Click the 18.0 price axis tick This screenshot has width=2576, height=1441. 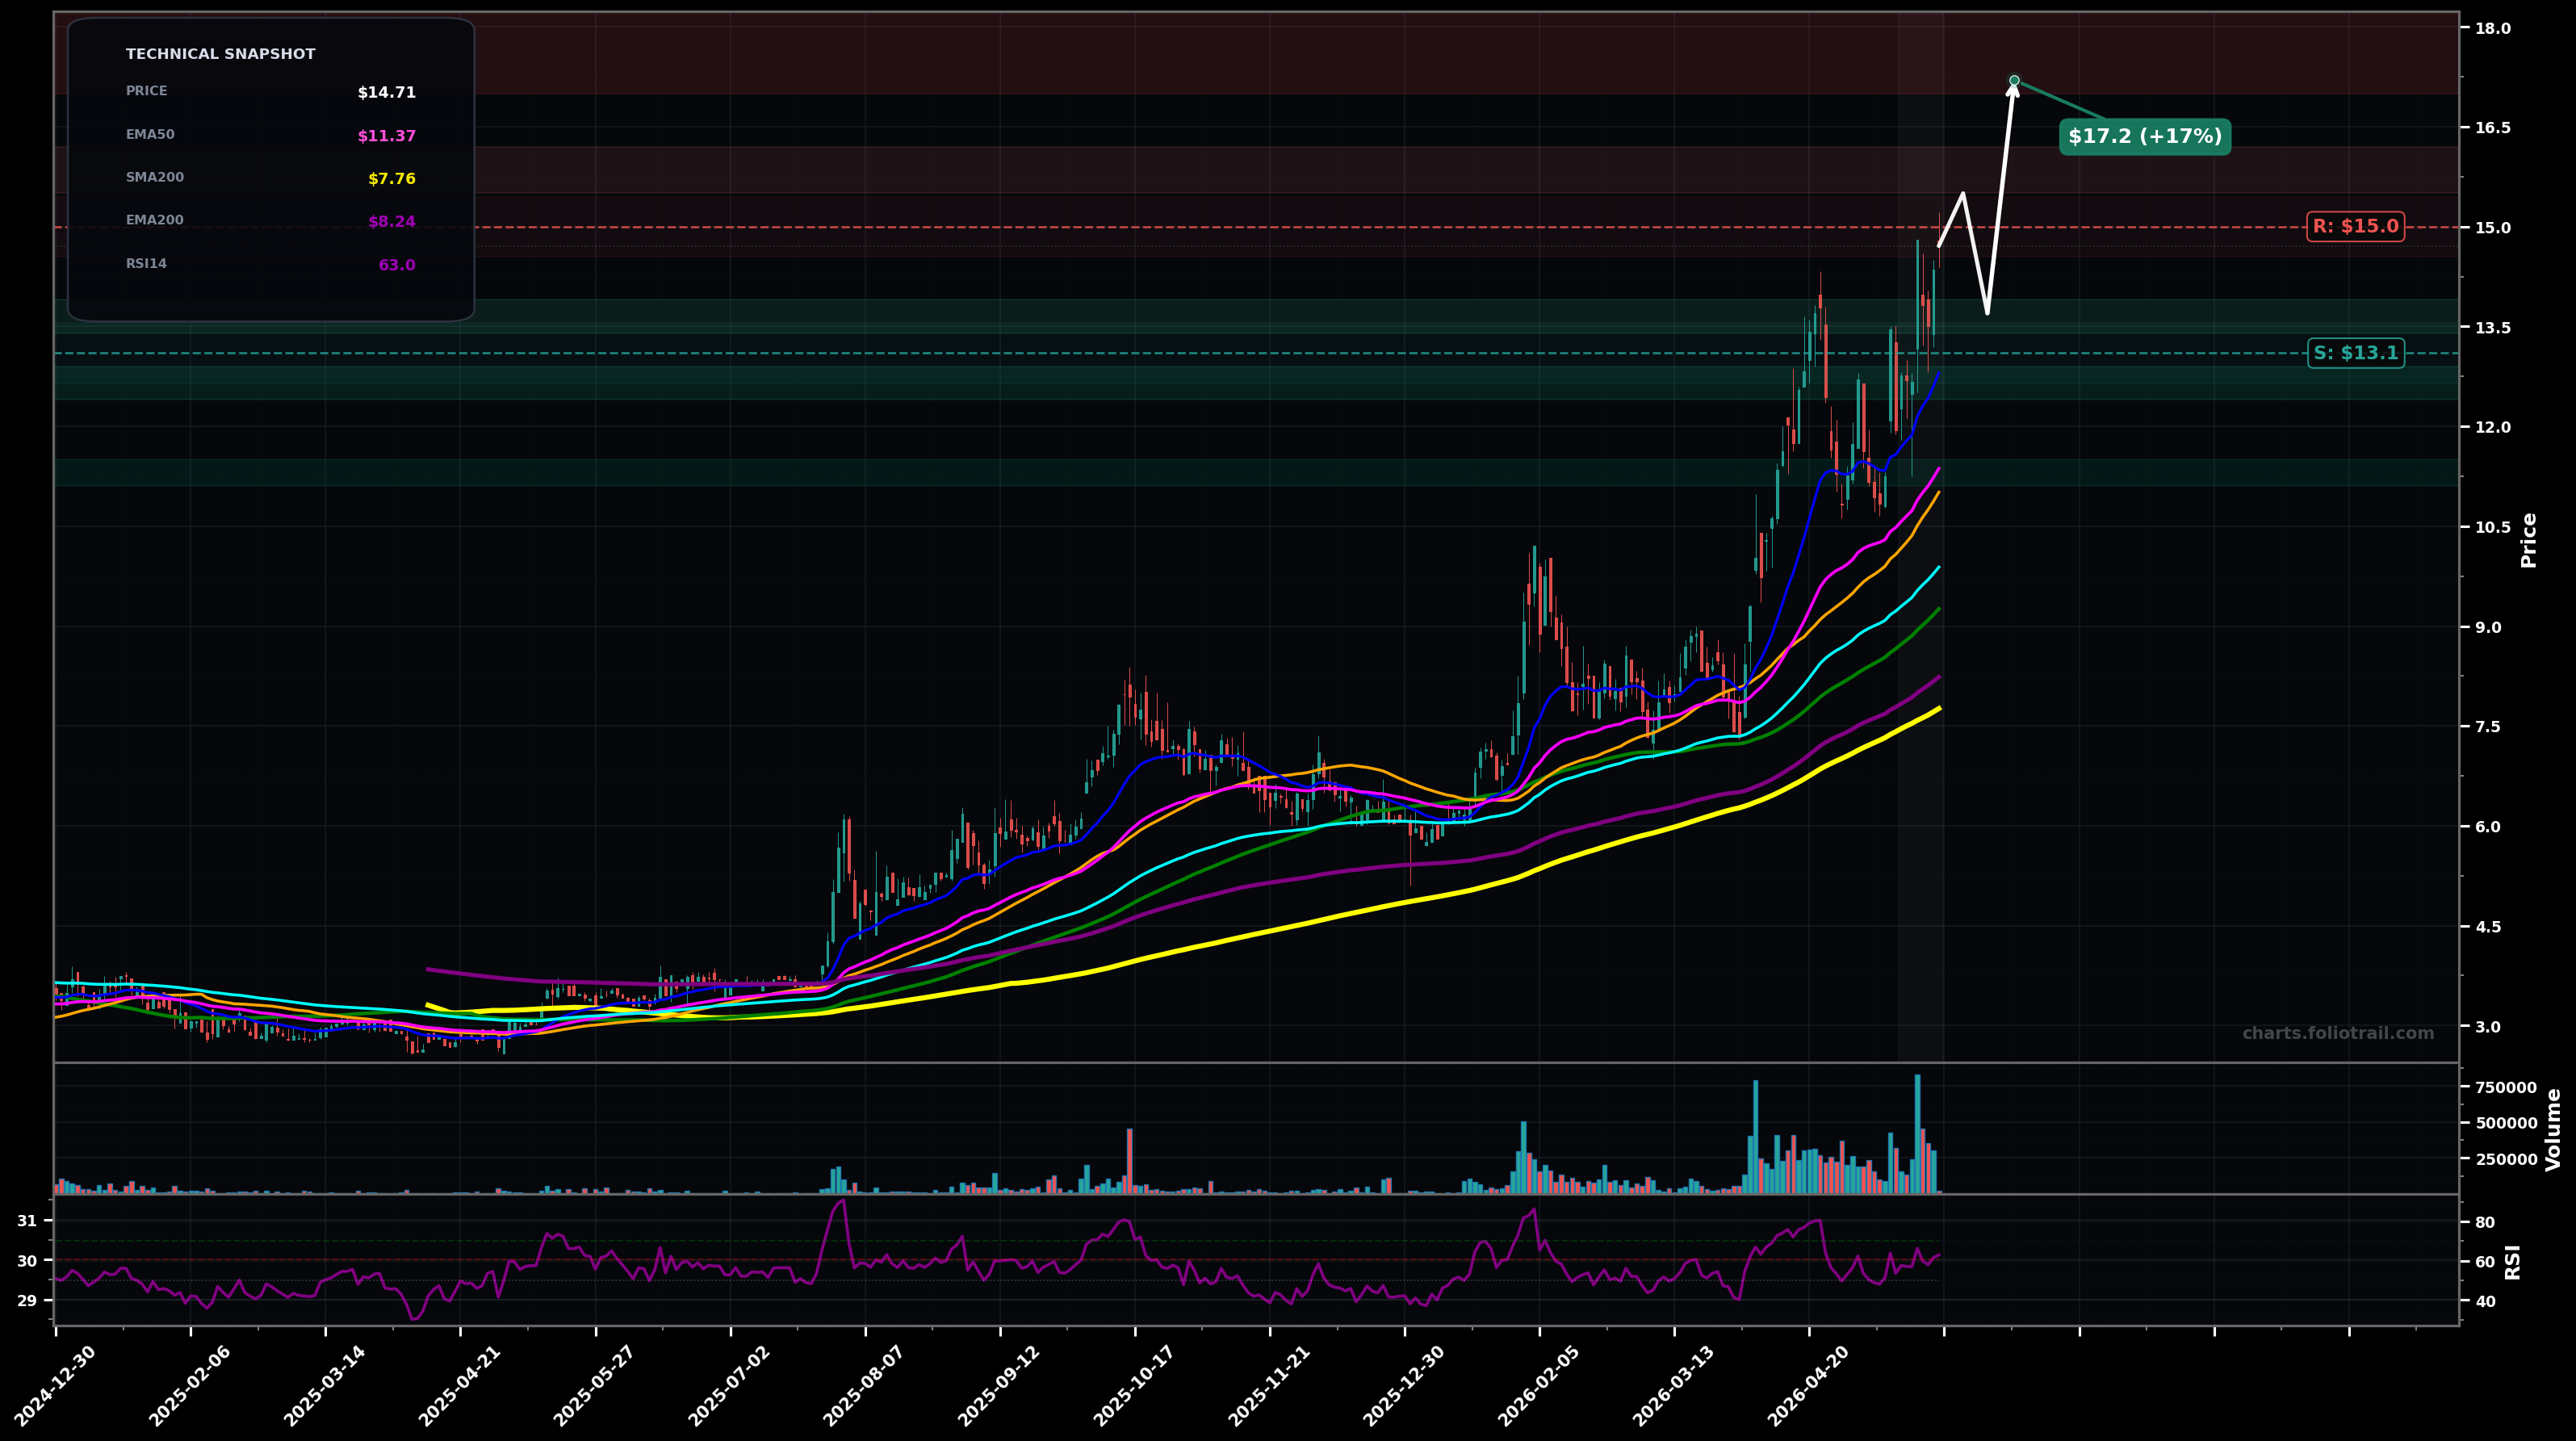coord(2493,29)
